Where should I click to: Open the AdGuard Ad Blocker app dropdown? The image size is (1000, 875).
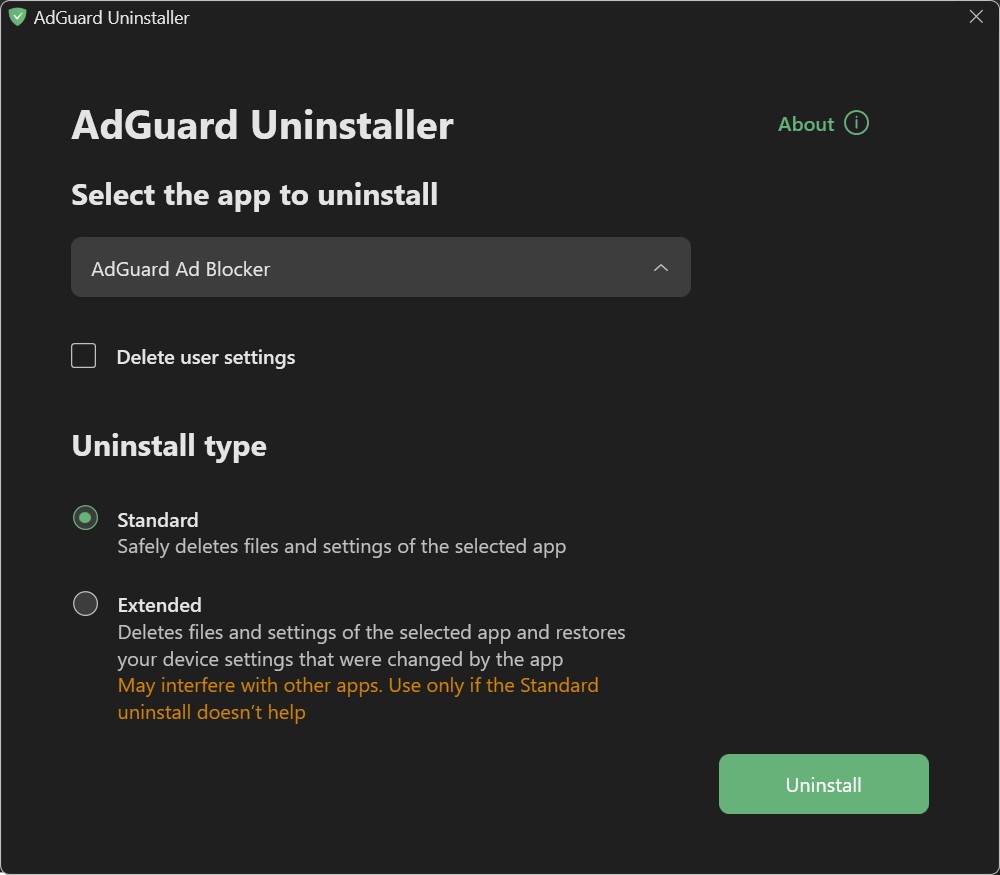[x=381, y=267]
